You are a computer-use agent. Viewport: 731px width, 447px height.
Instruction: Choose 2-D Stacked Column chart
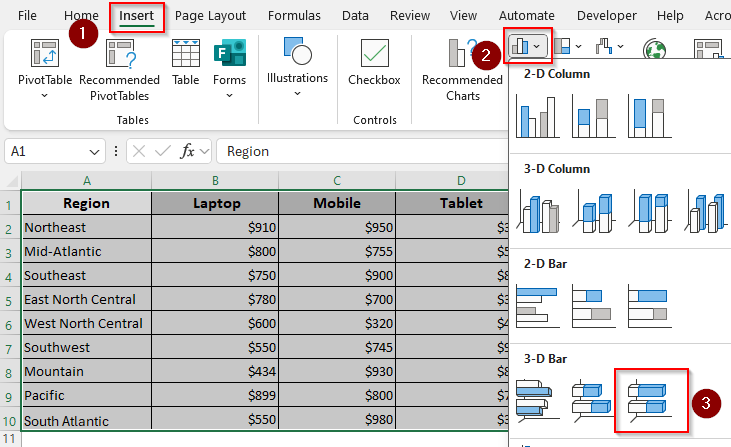click(x=593, y=117)
